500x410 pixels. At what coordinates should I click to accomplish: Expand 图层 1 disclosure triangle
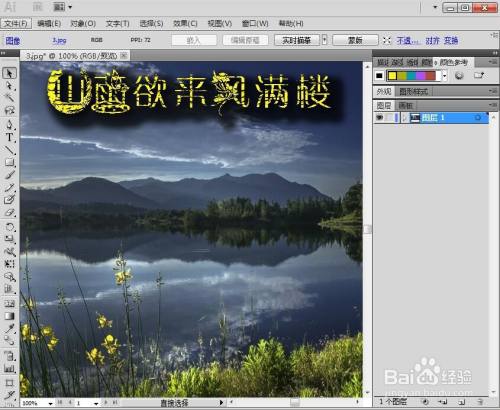(404, 118)
